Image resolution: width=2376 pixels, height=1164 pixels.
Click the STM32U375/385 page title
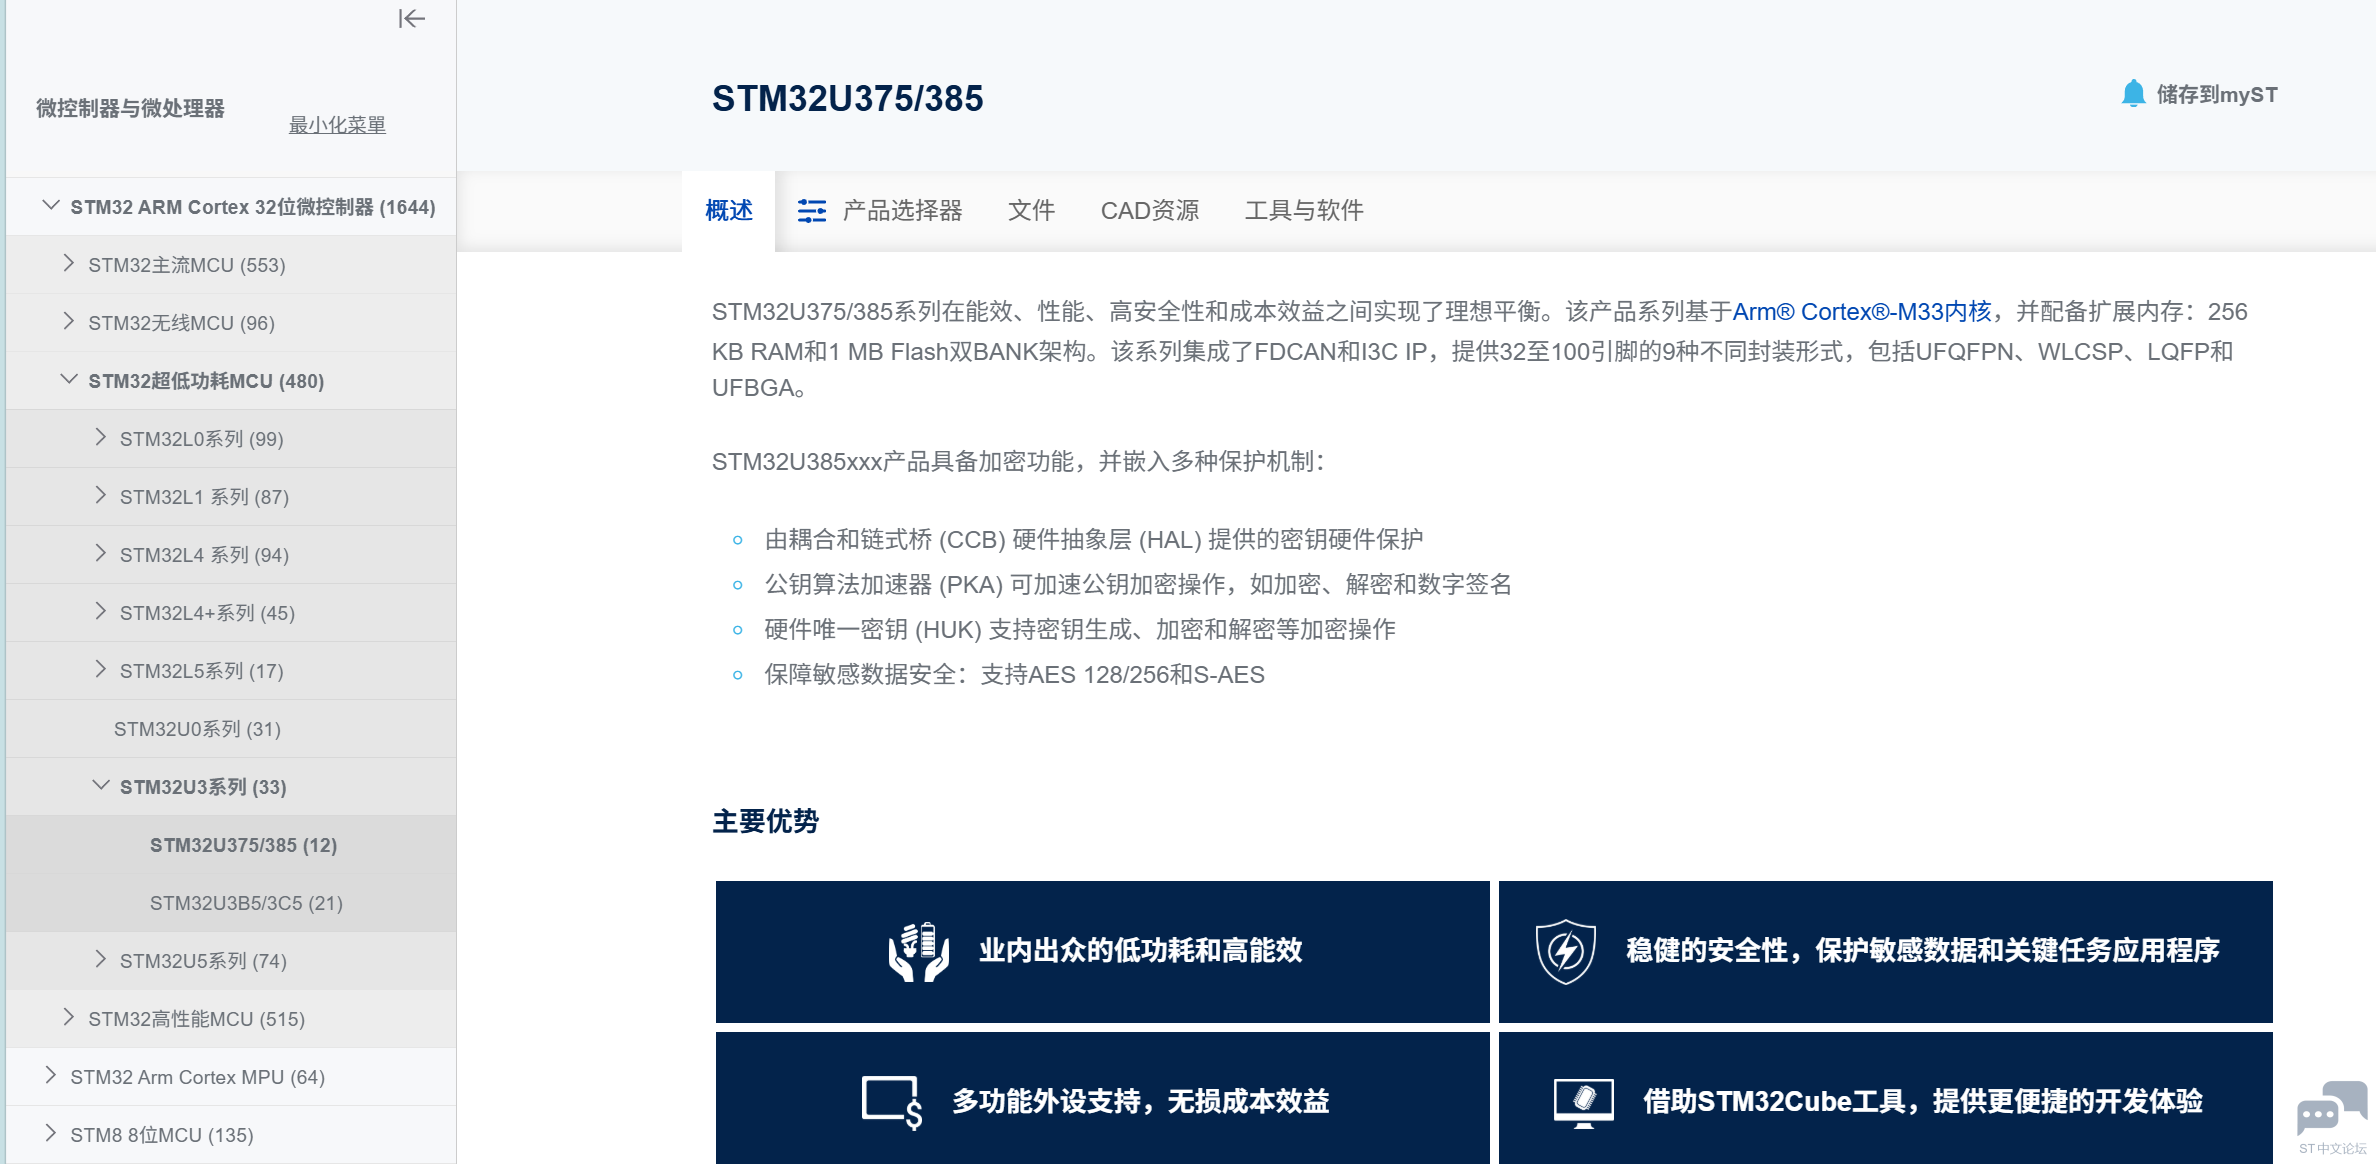pos(848,98)
